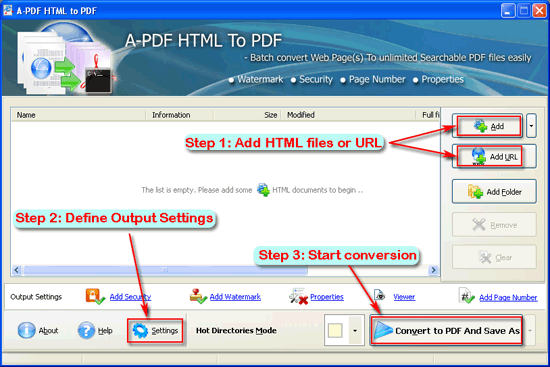Image resolution: width=550 pixels, height=367 pixels.
Task: Click the Add Watermark stamp icon
Action: [198, 296]
